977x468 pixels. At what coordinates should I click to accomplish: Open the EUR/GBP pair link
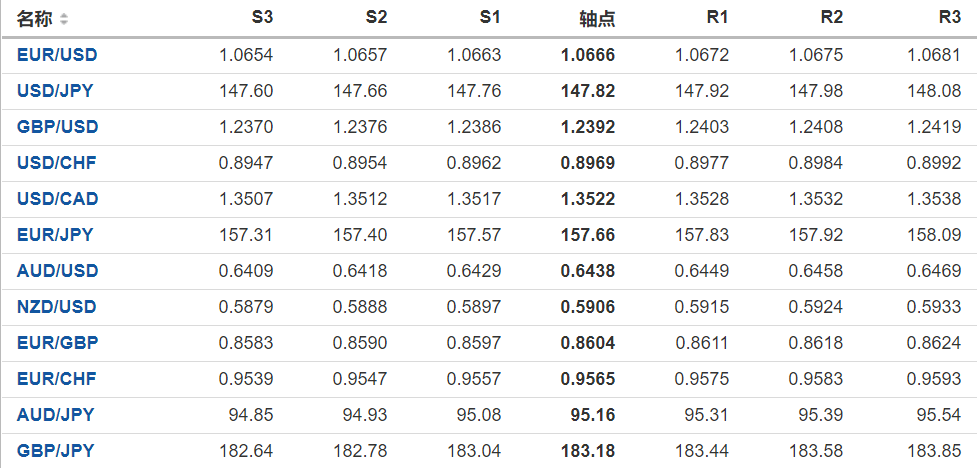57,343
